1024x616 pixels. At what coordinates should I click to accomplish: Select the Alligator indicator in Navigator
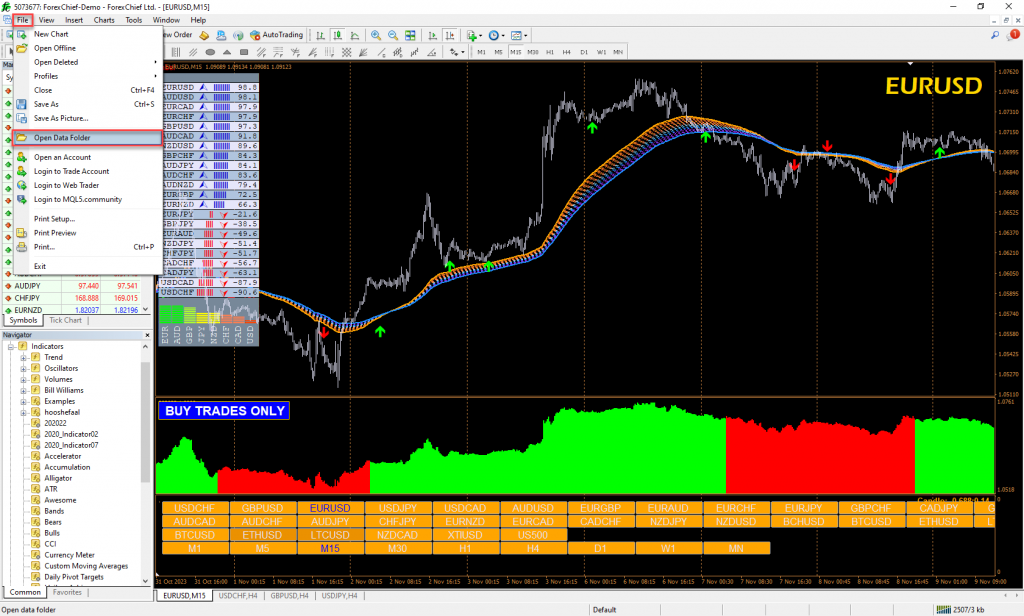pos(58,478)
